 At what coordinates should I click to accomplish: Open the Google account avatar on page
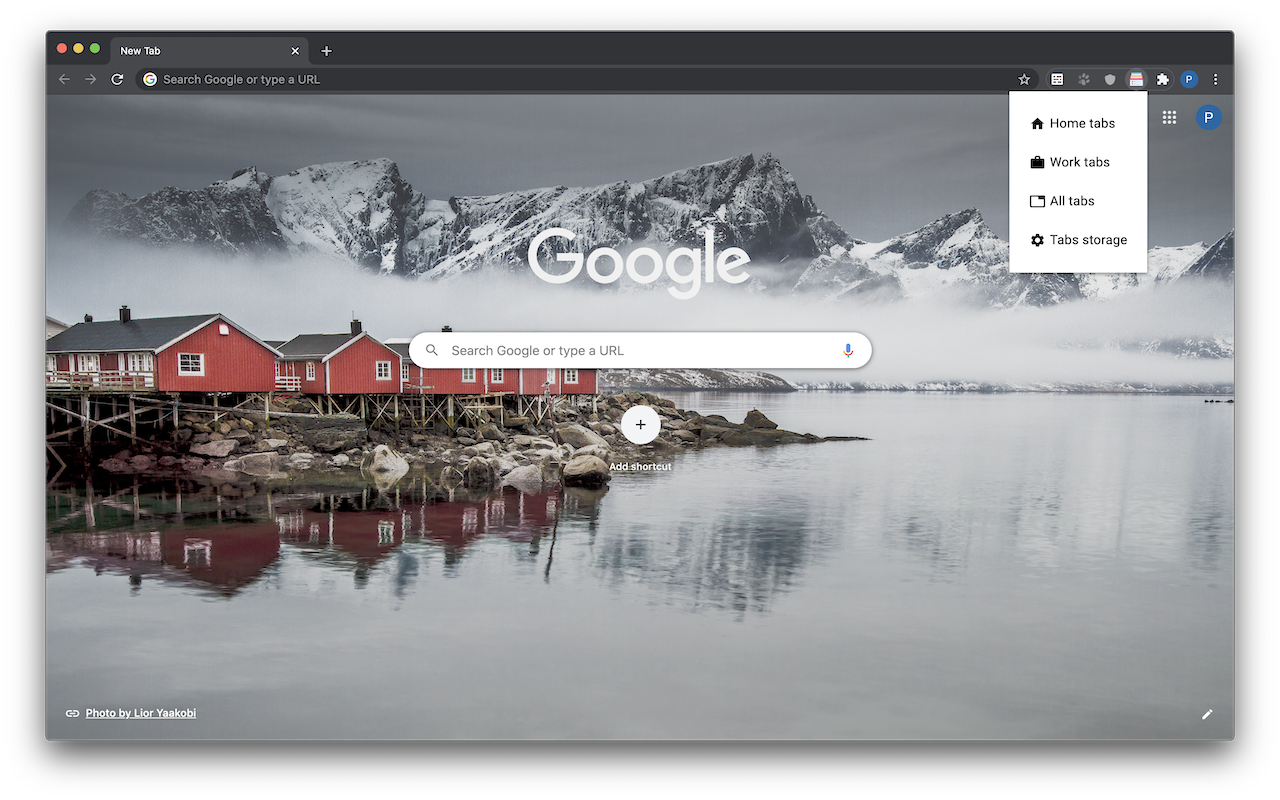(x=1209, y=118)
